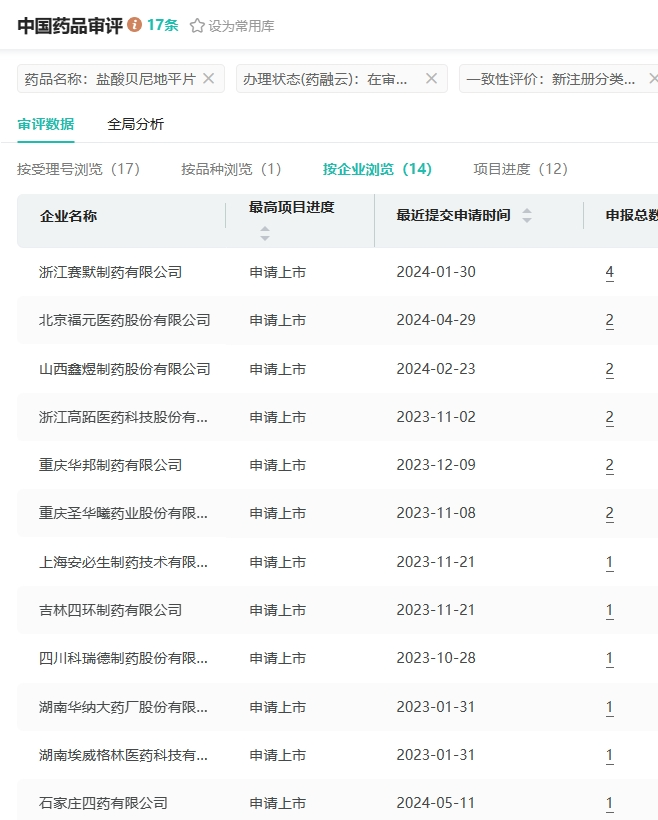Click company name 山西鑫煜制药股份有限公司
Screen dimensions: 658x820
click(125, 369)
